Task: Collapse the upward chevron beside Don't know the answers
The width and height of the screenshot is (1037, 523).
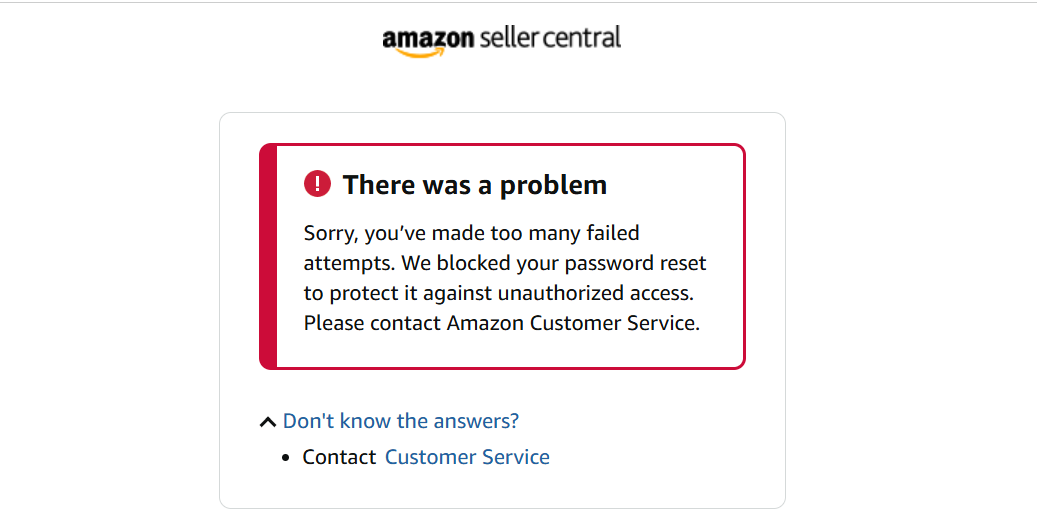Action: pyautogui.click(x=267, y=421)
